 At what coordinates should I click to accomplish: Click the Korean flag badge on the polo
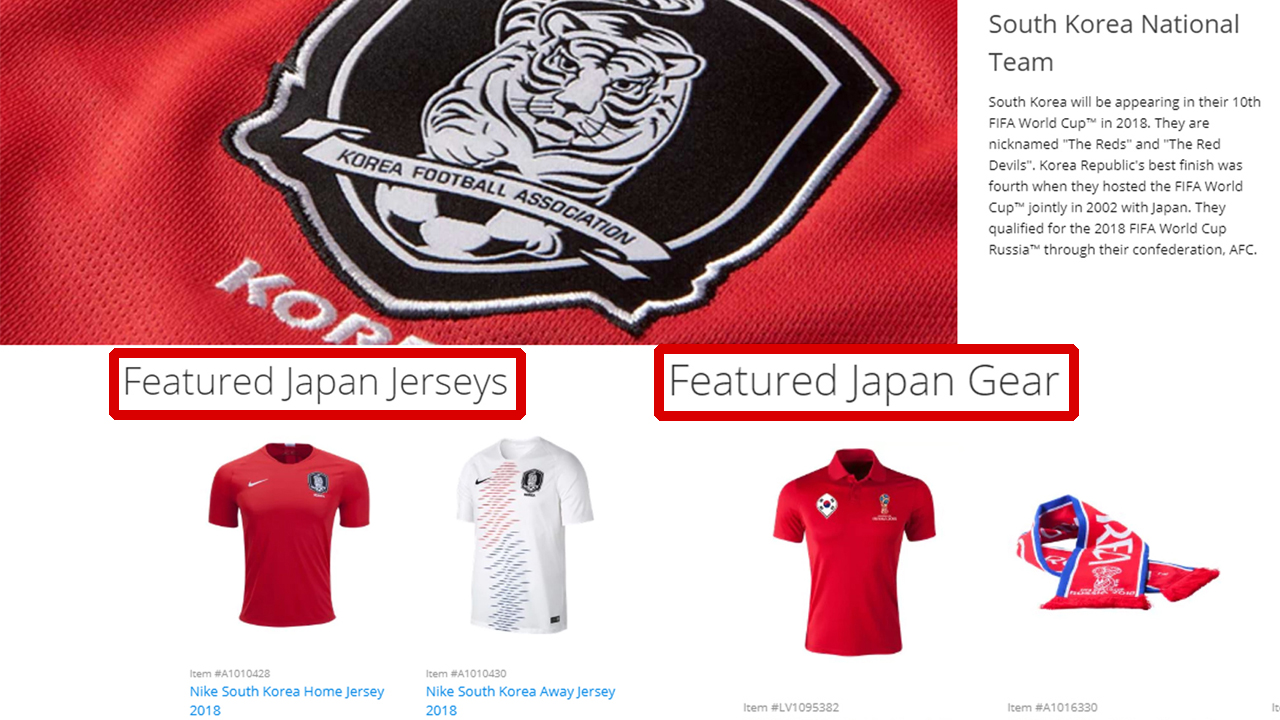826,503
